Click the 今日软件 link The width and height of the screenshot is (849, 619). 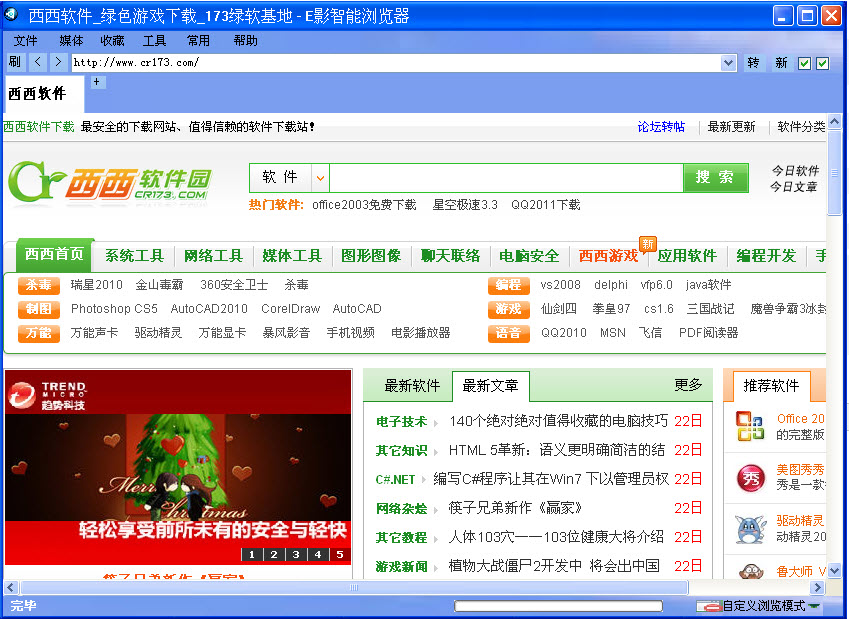795,171
